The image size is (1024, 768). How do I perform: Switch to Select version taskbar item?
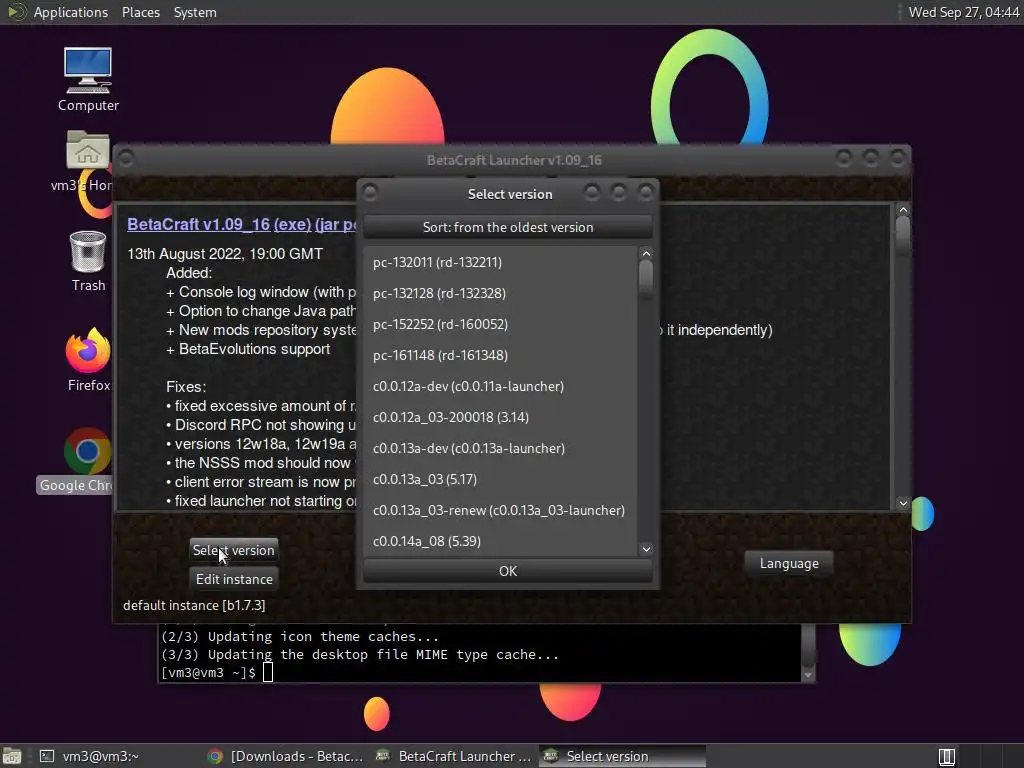tap(622, 756)
